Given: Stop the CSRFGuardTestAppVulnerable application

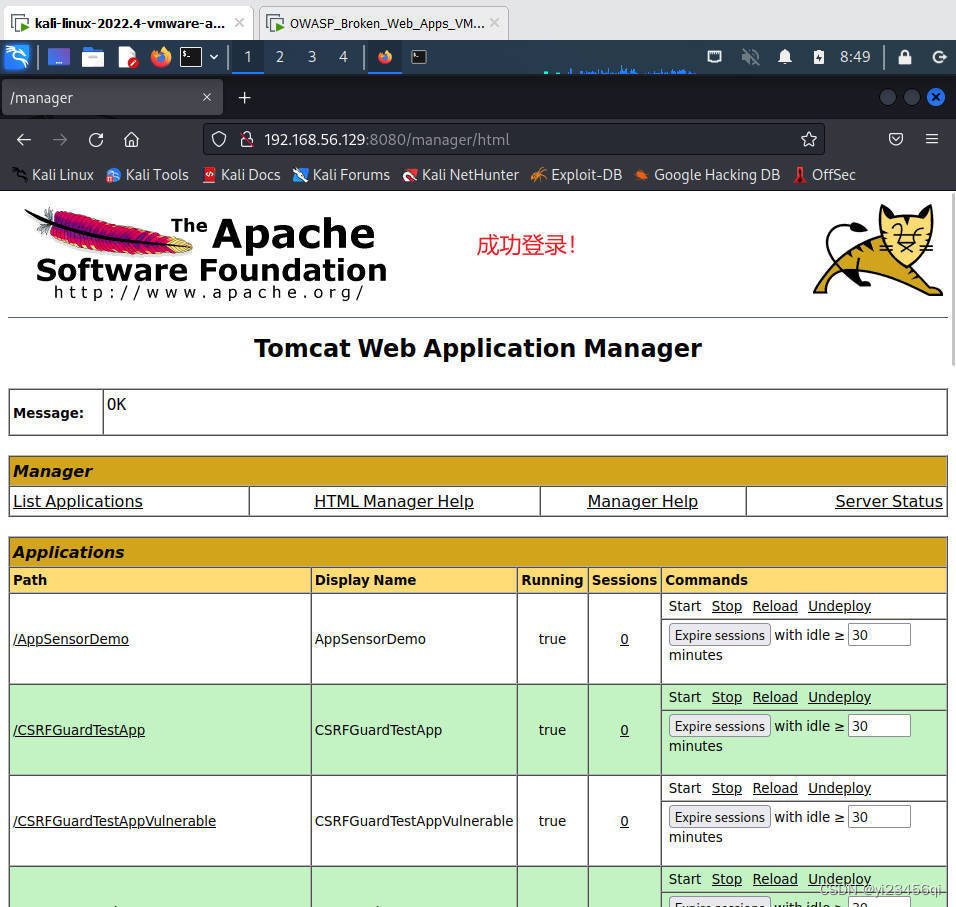Looking at the screenshot, I should click(x=726, y=787).
